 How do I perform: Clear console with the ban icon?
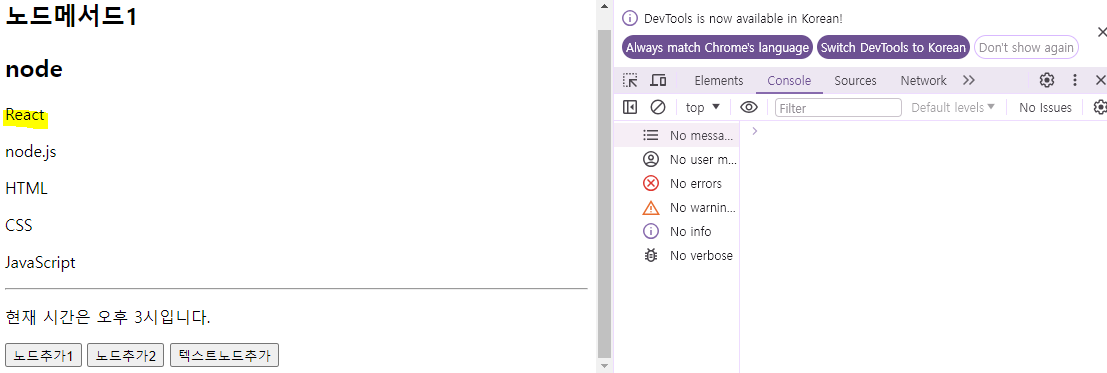click(x=658, y=107)
